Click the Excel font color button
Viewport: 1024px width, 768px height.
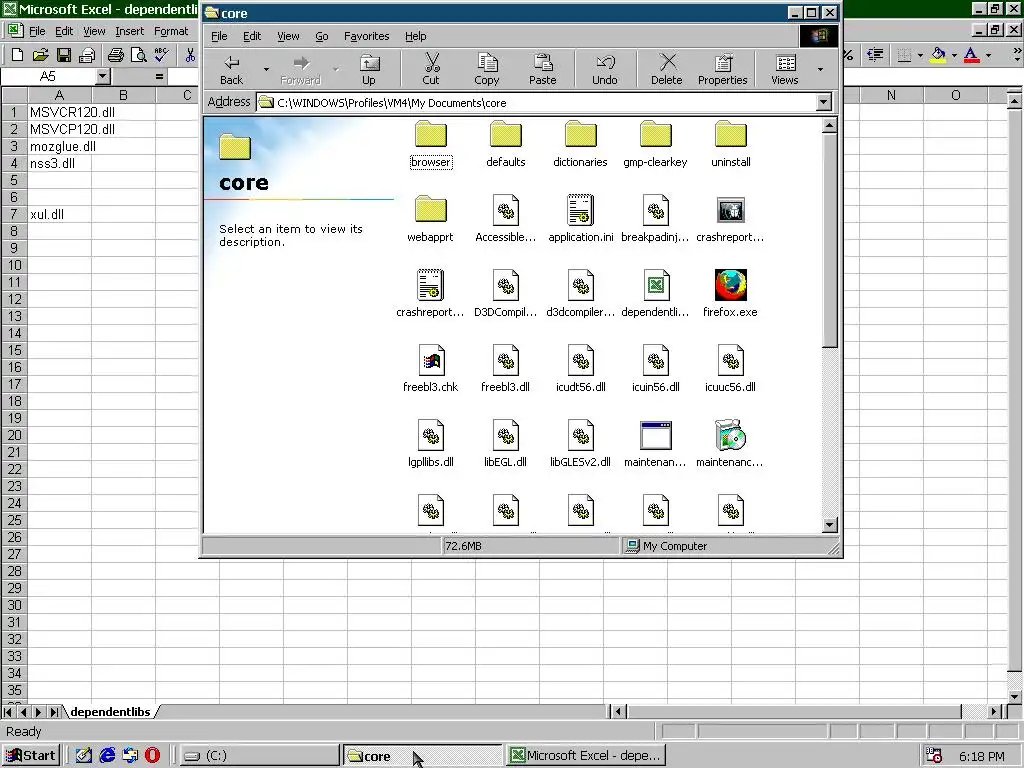pyautogui.click(x=972, y=56)
